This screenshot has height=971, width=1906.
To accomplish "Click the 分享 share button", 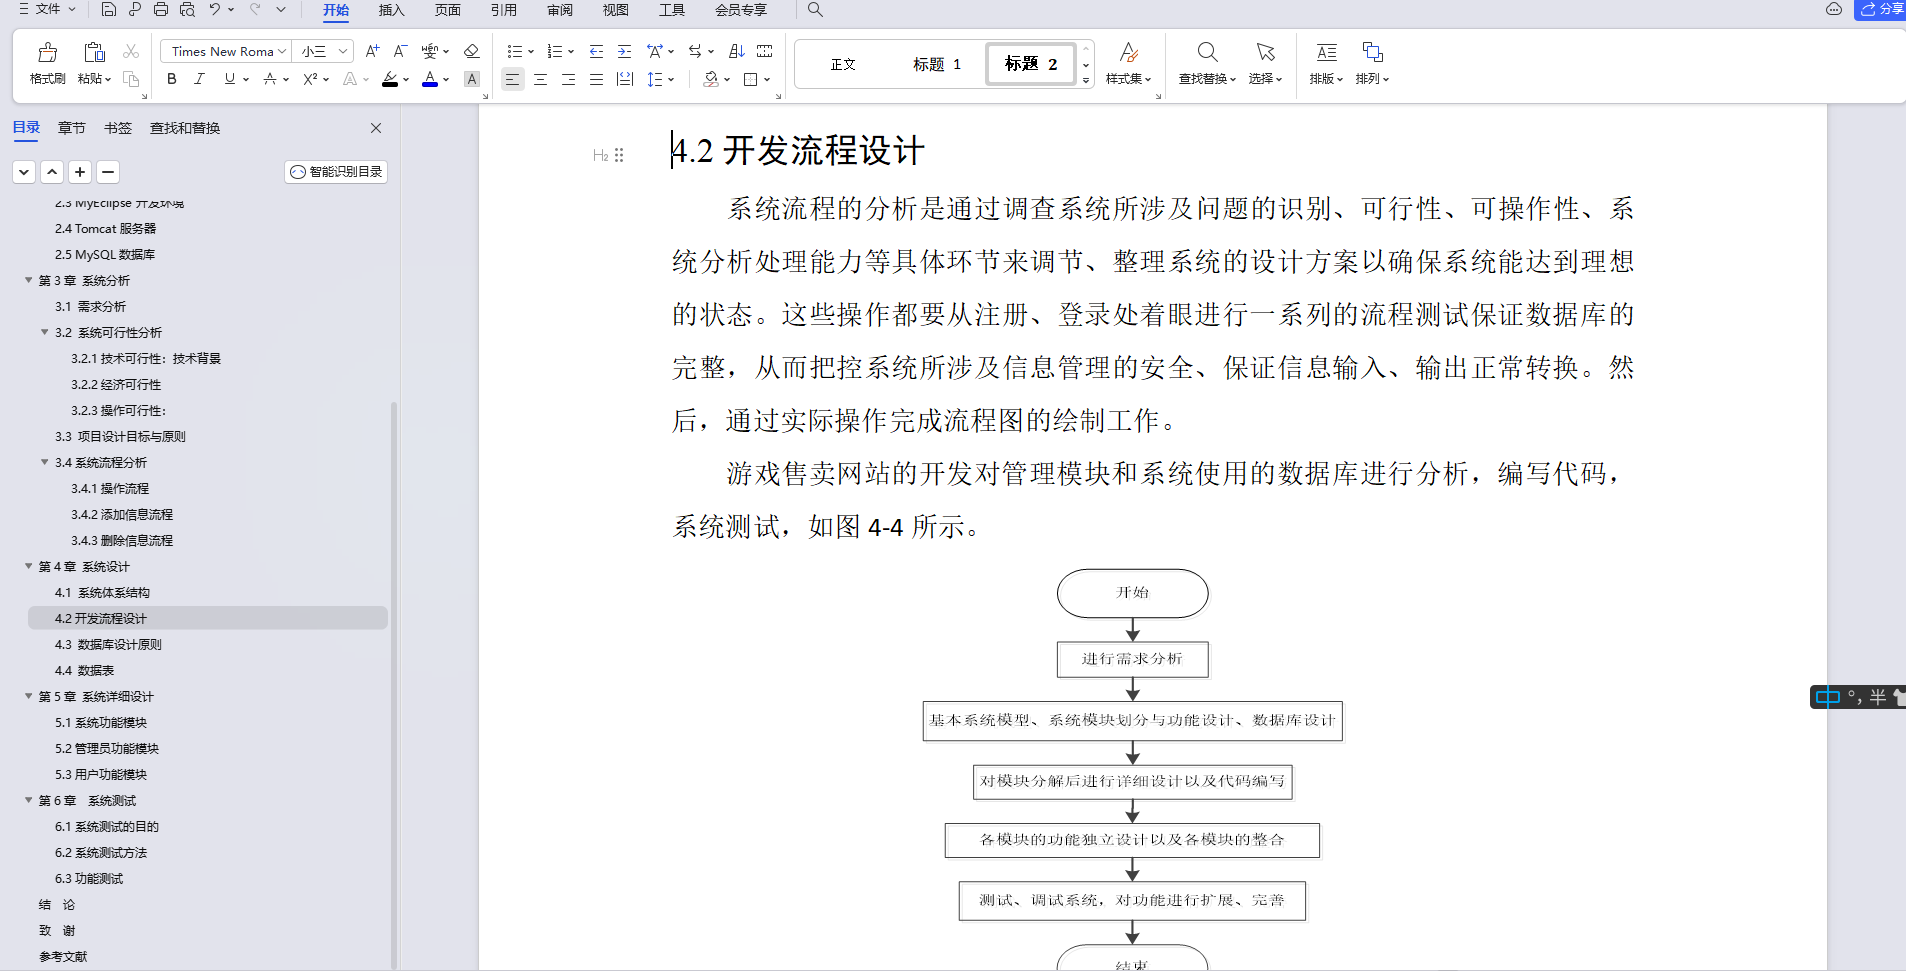I will [1881, 9].
